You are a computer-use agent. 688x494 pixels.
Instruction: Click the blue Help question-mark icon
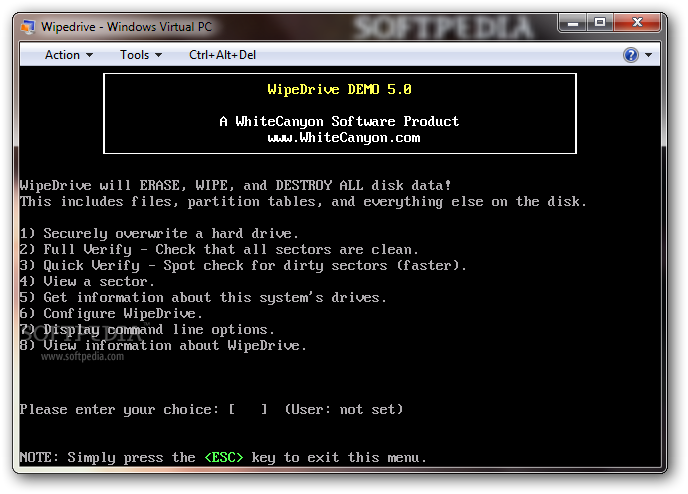click(631, 55)
